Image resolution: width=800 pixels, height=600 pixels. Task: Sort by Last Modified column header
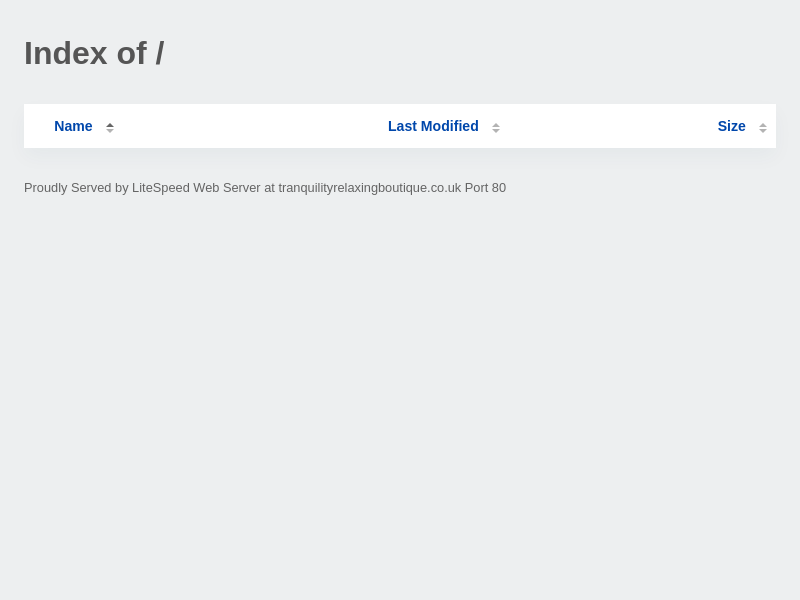tap(433, 126)
